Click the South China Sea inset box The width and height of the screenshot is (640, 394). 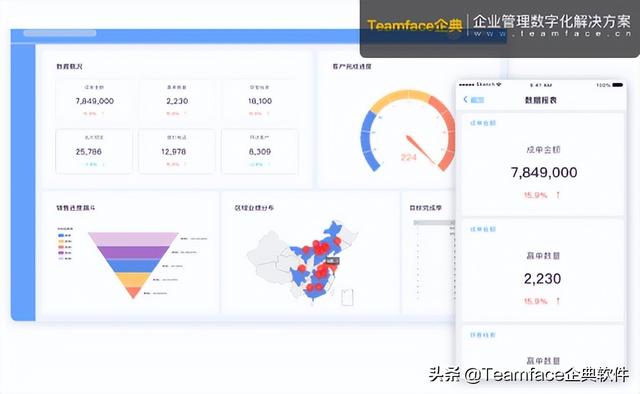point(347,297)
